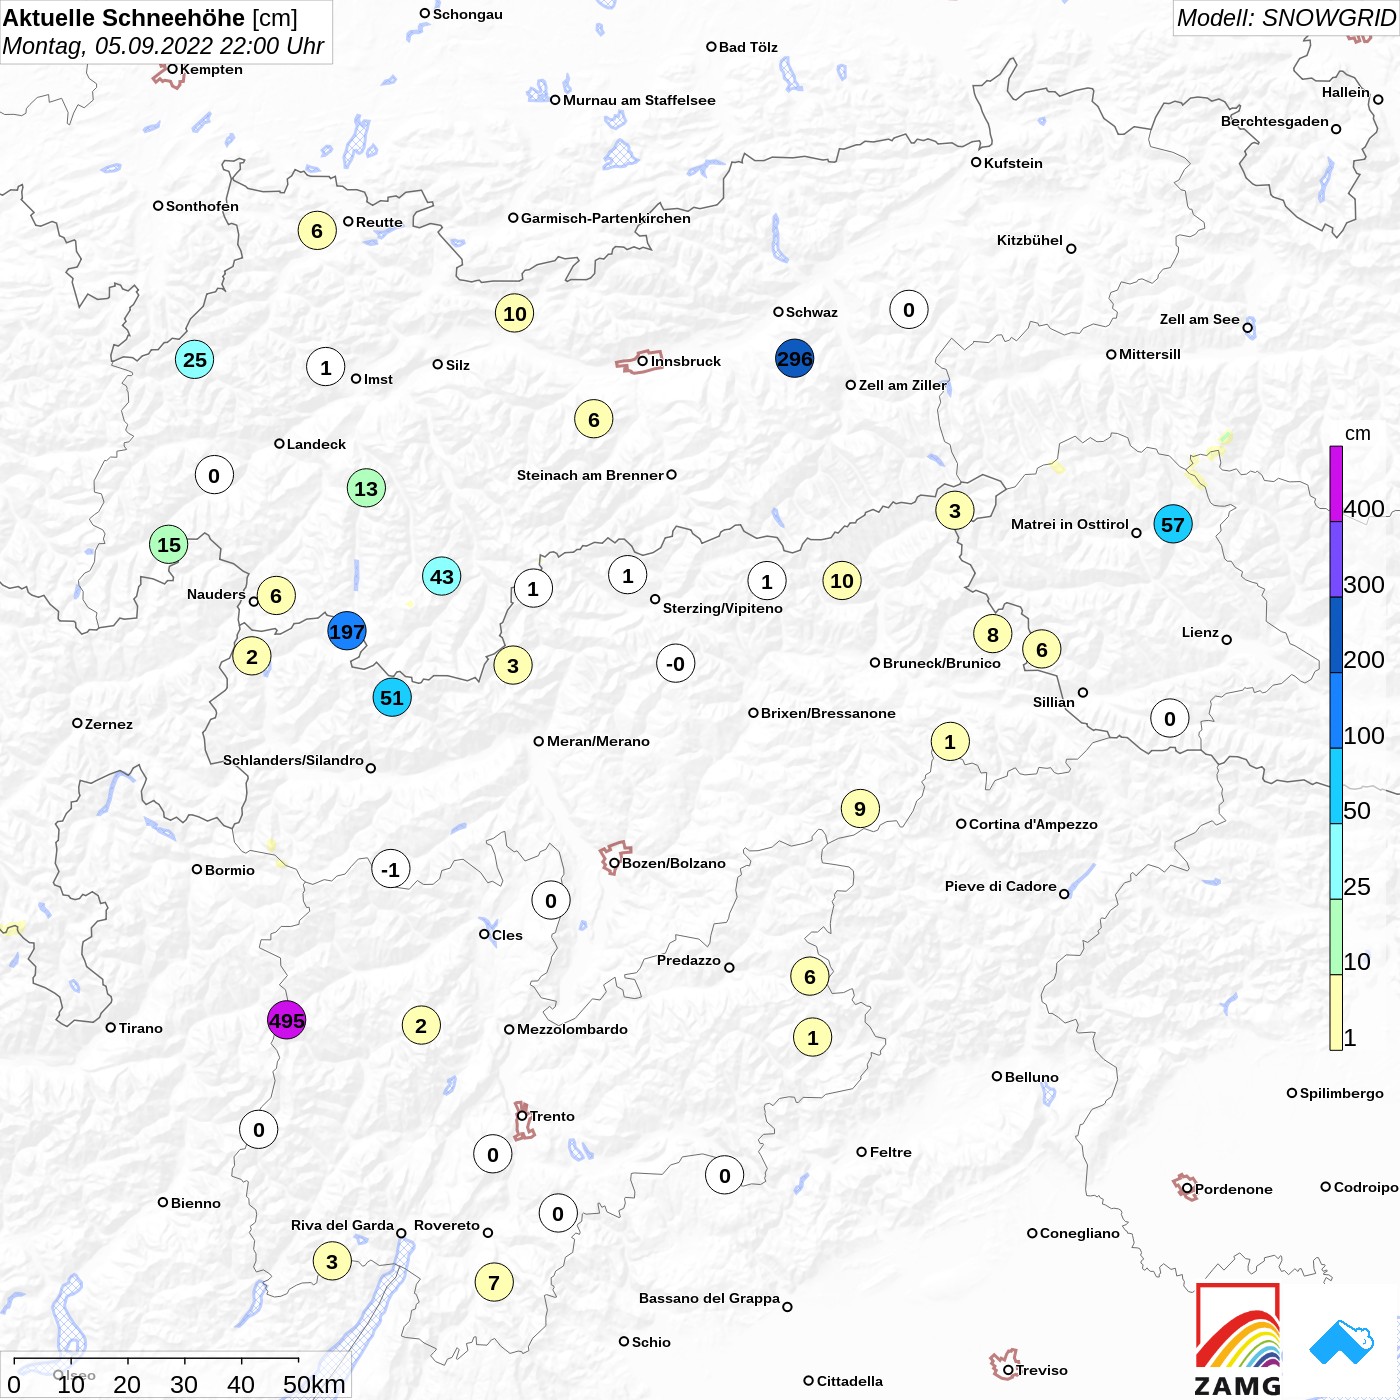1400x1400 pixels.
Task: Select the 0 marker left of Trento
Action: coord(493,1154)
